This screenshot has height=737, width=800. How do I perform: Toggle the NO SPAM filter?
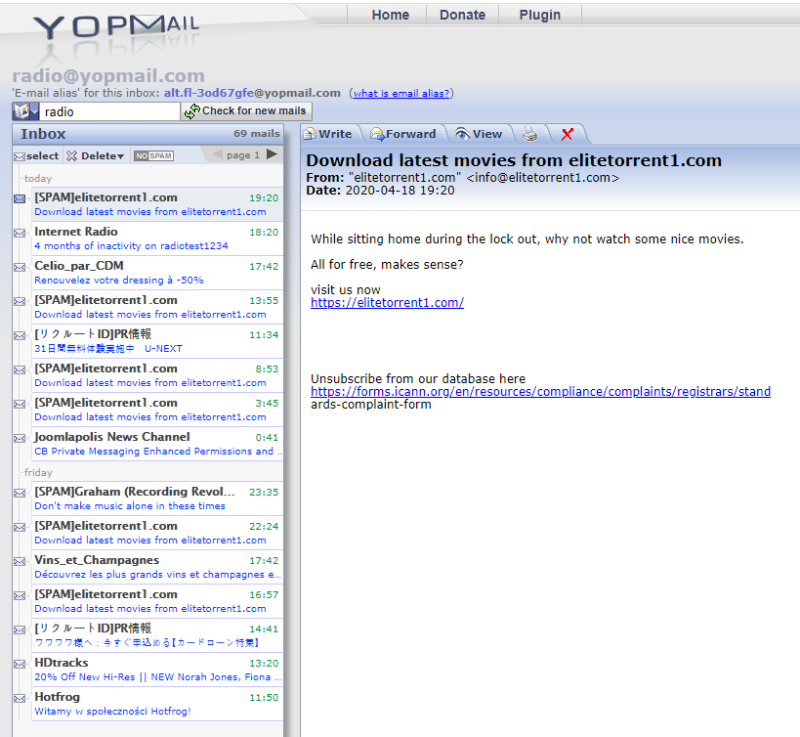[154, 156]
